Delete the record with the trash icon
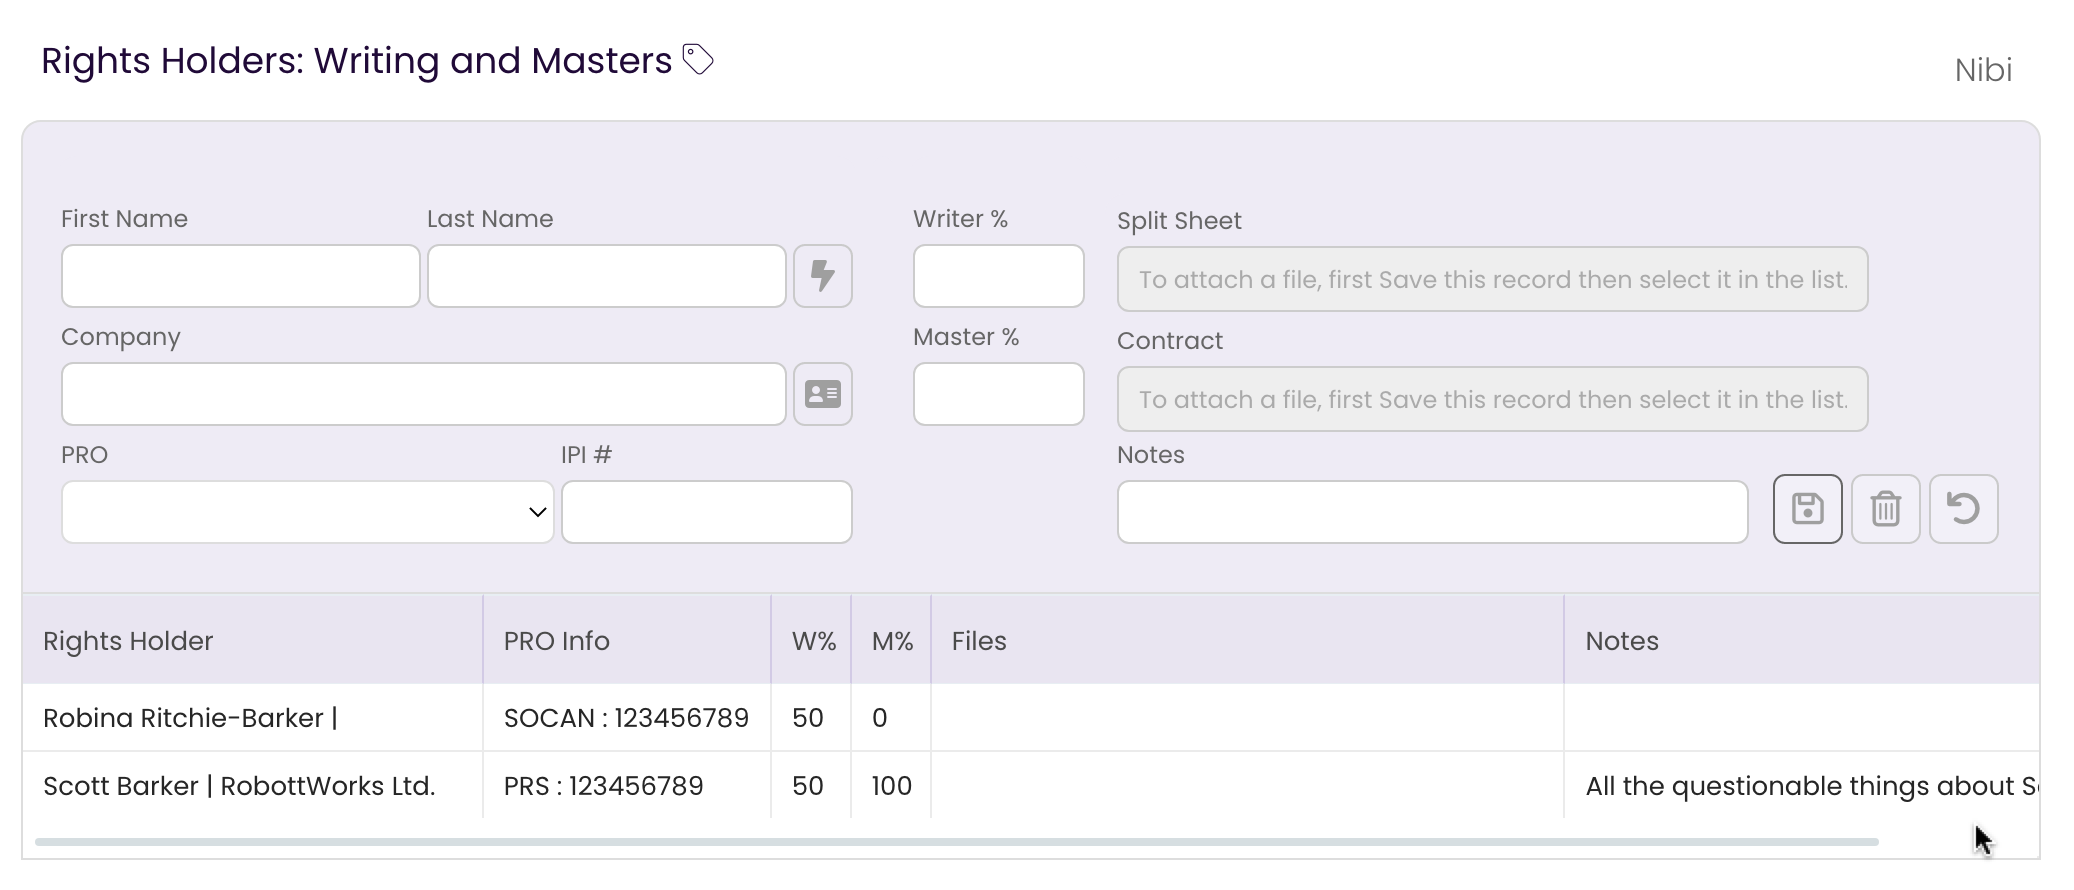This screenshot has width=2074, height=890. pyautogui.click(x=1886, y=509)
